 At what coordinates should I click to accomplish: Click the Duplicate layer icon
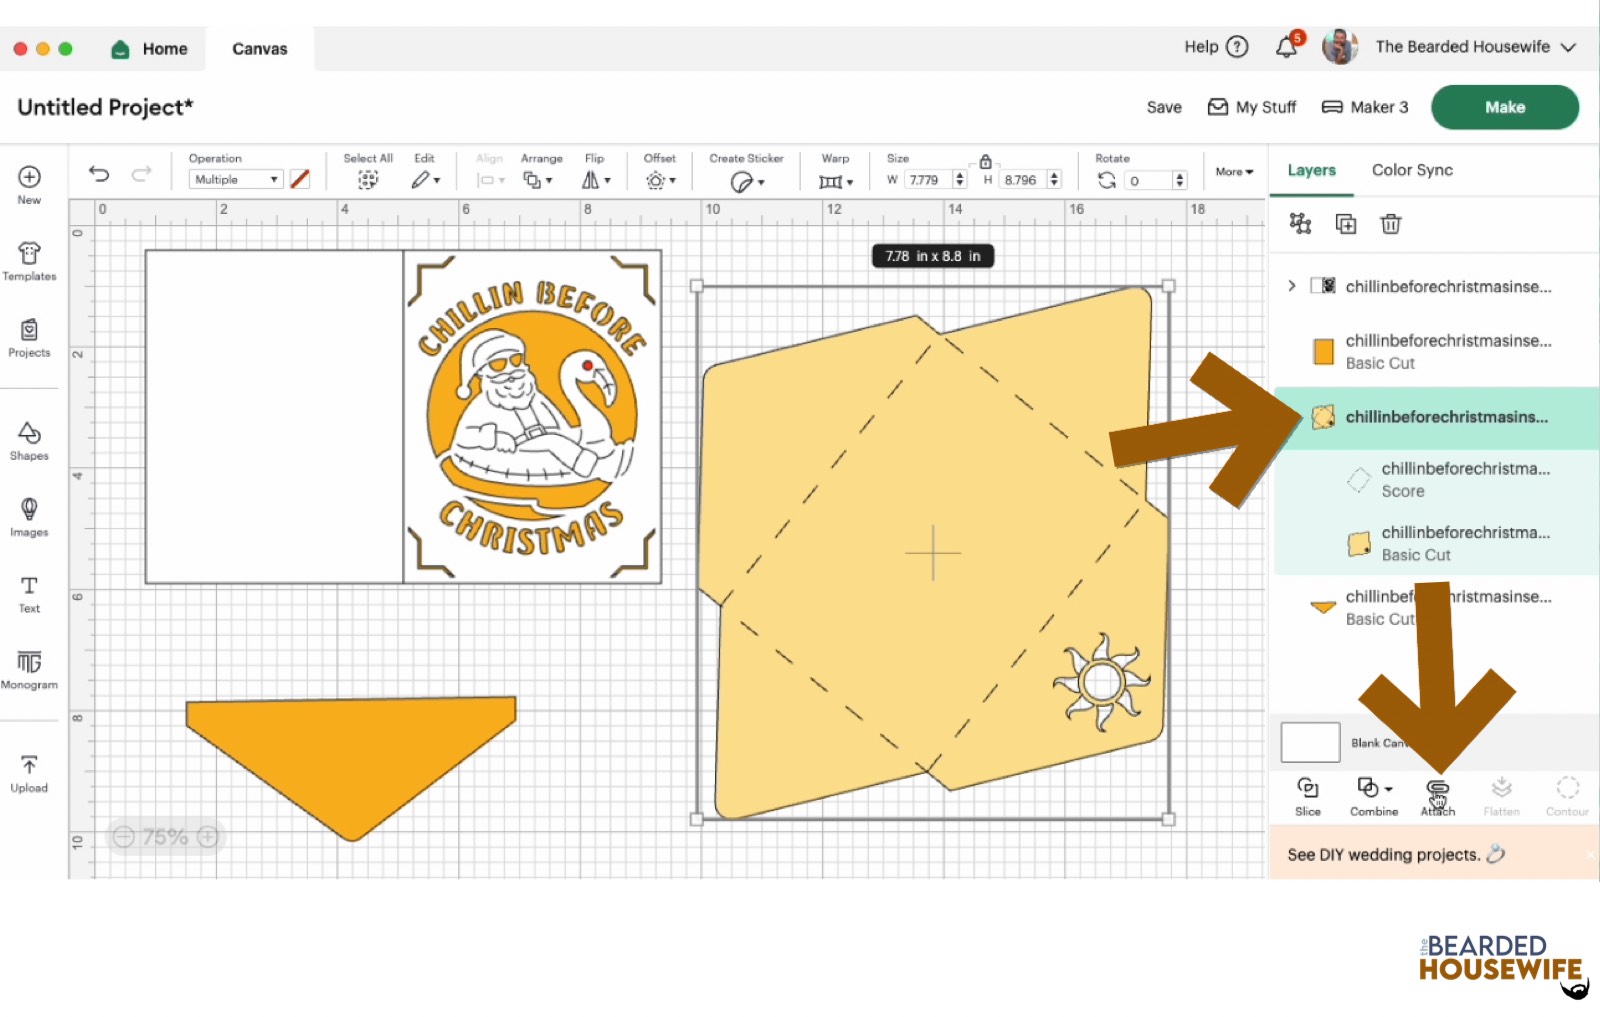click(x=1346, y=224)
